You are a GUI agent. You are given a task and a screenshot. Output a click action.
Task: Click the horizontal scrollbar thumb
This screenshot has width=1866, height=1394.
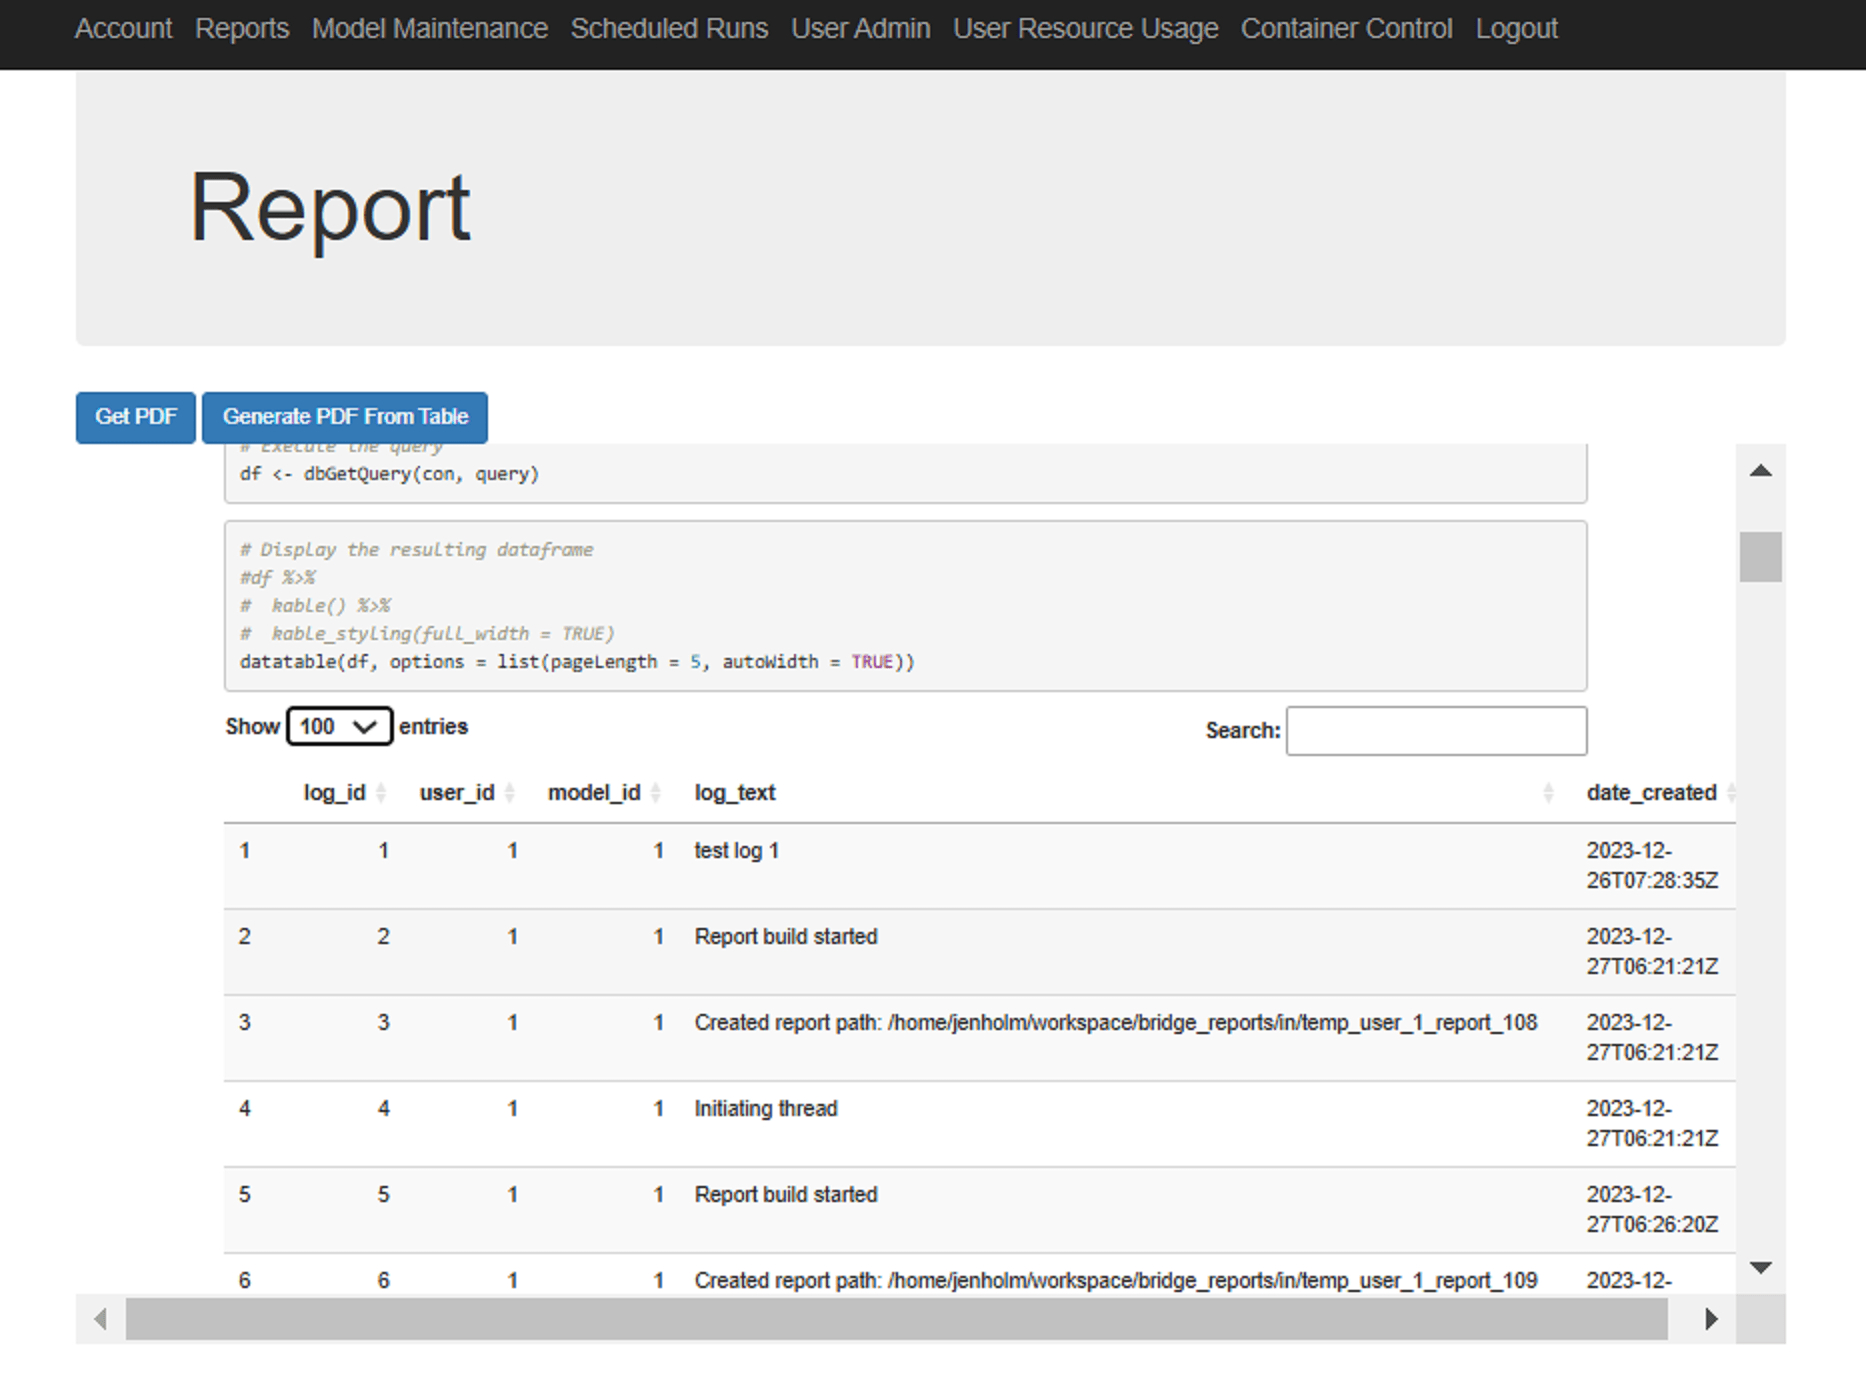tap(896, 1319)
